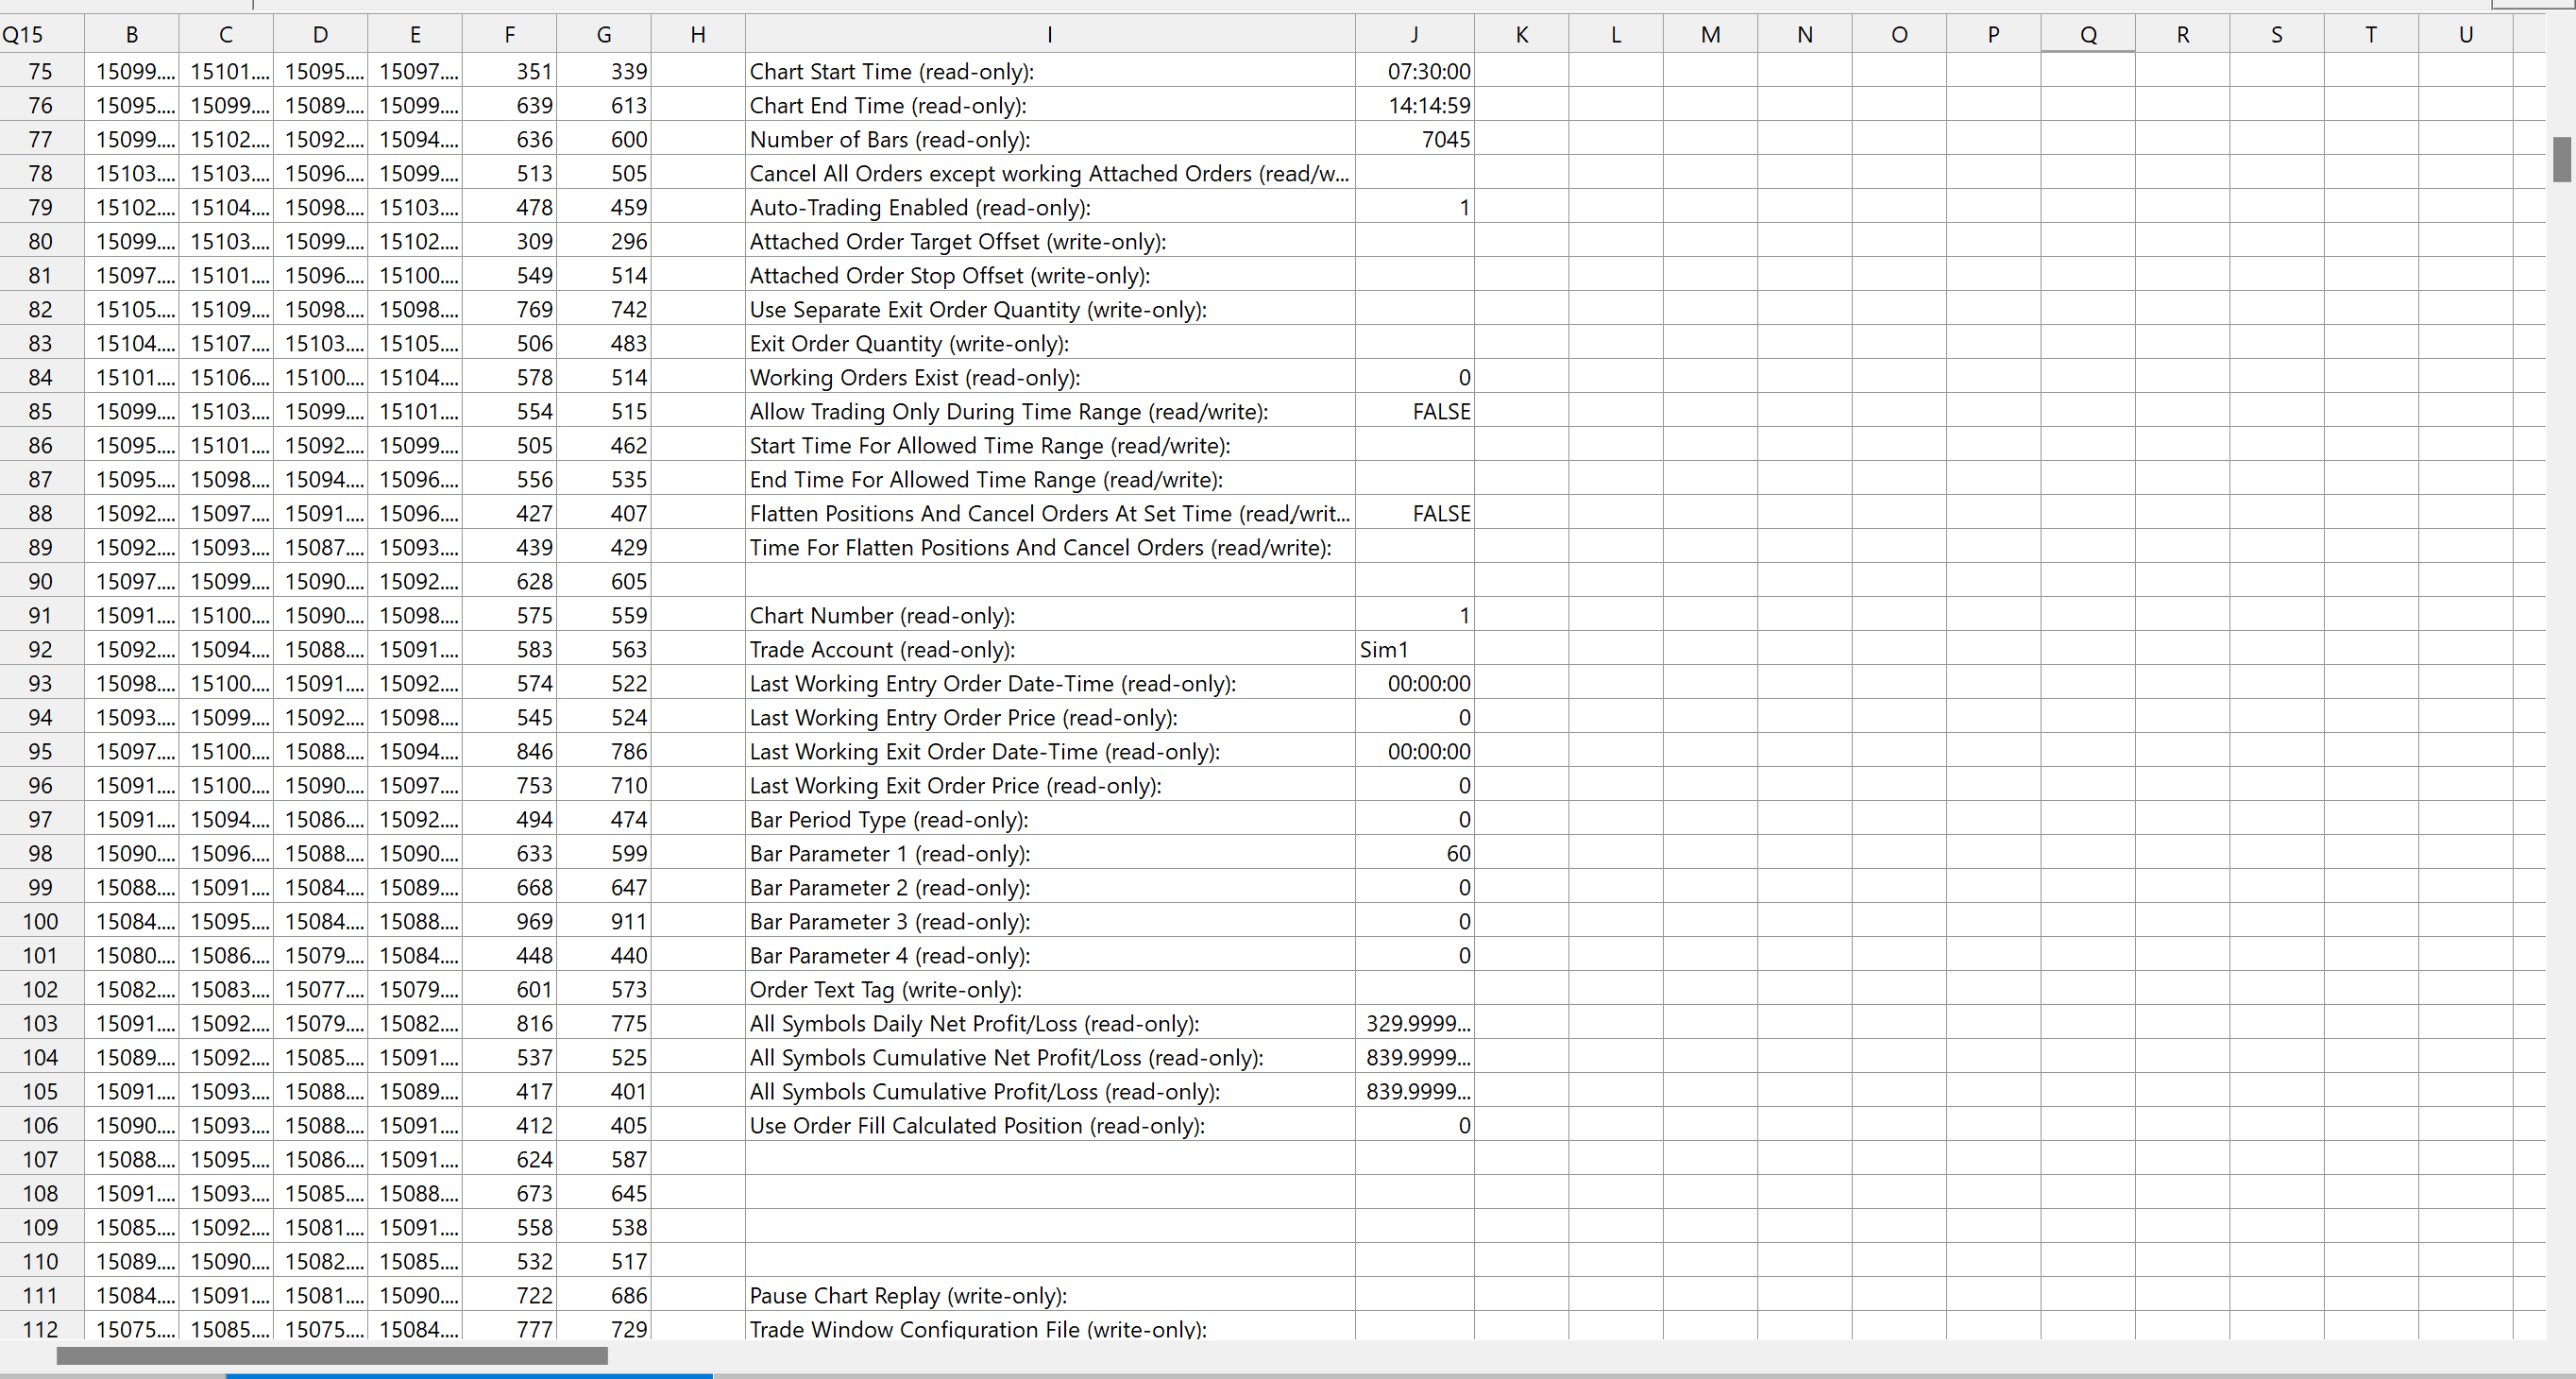This screenshot has width=2576, height=1379.
Task: Click All Symbols Daily Net Profit/Loss value
Action: (1414, 1024)
